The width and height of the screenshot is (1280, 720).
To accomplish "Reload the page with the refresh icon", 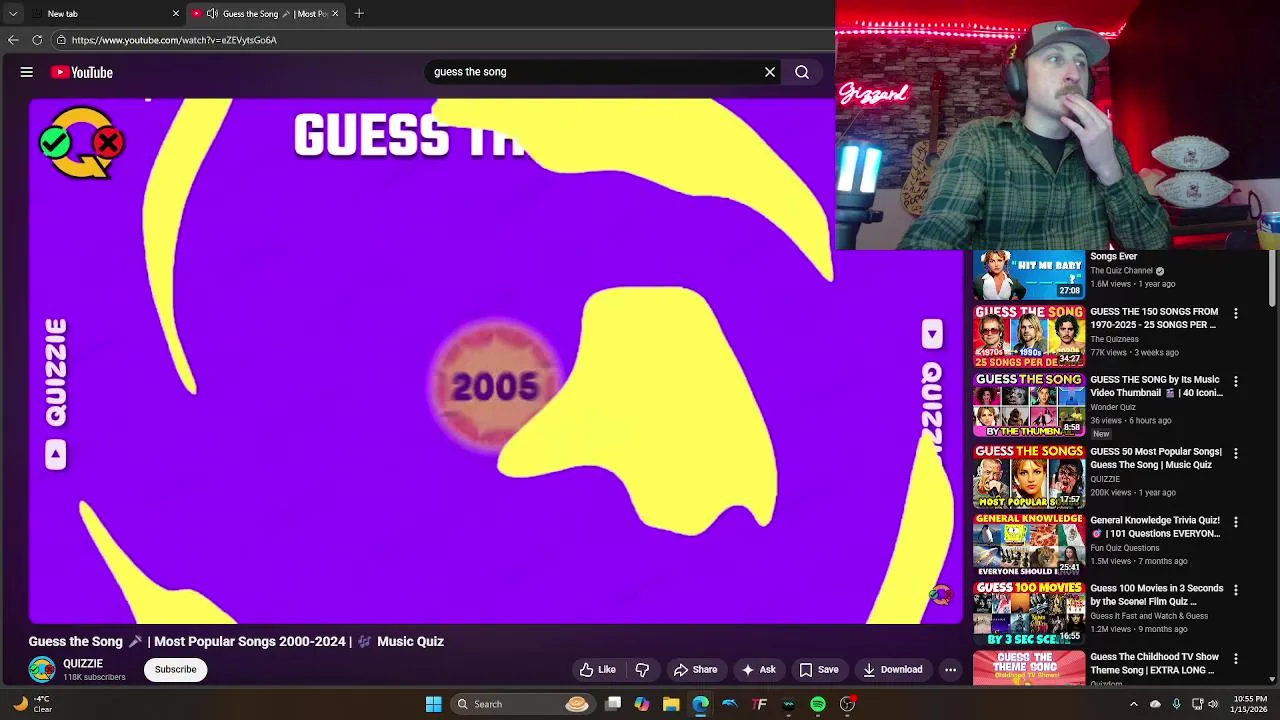I will point(37,40).
